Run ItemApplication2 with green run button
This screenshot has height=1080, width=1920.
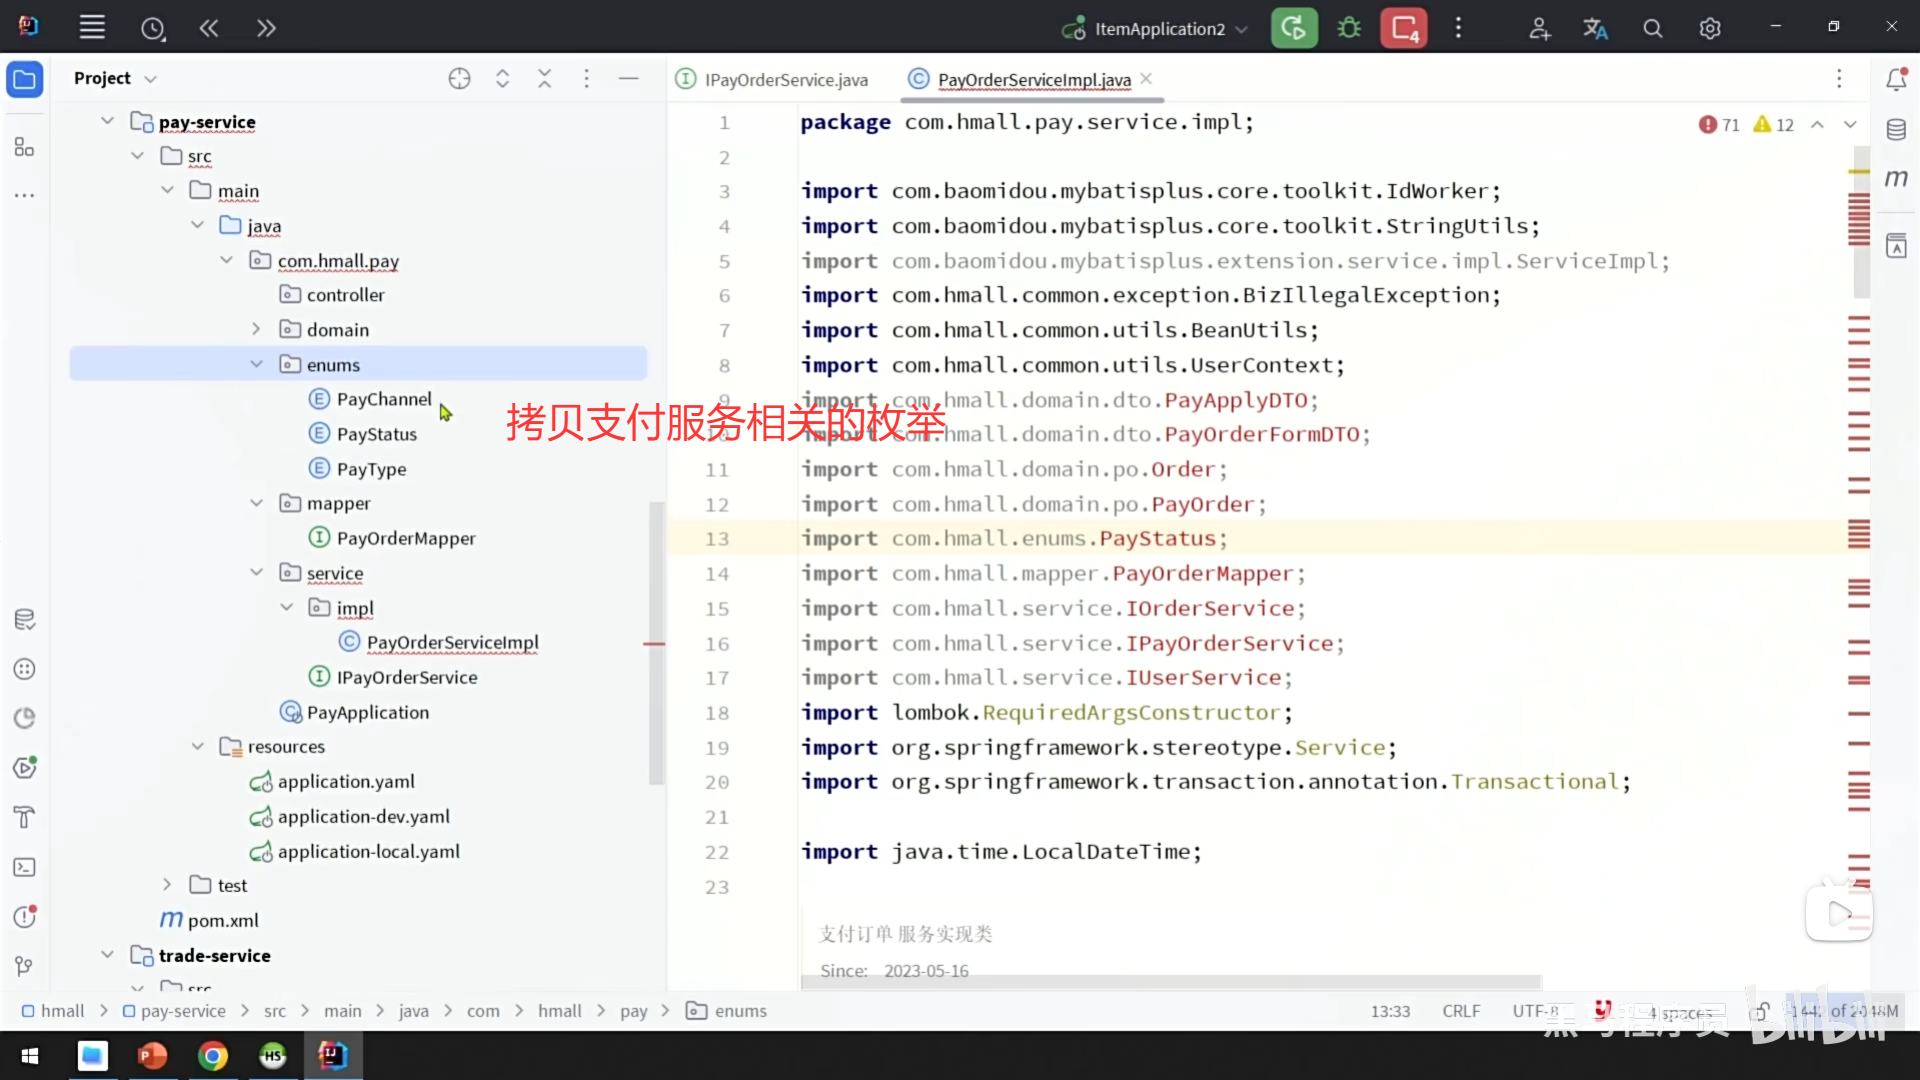[x=1294, y=28]
